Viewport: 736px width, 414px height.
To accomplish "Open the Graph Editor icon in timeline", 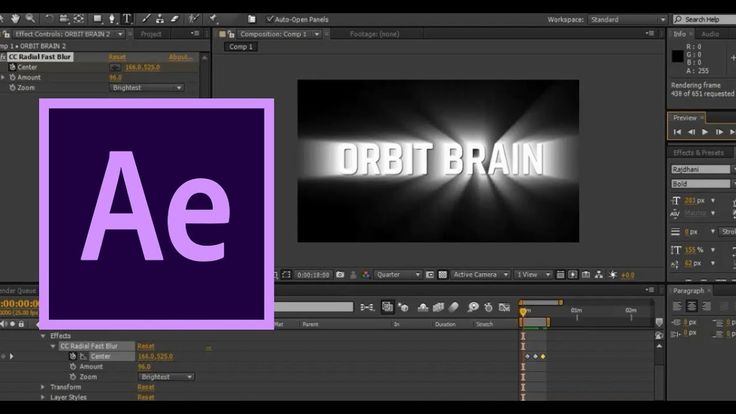I will point(505,307).
